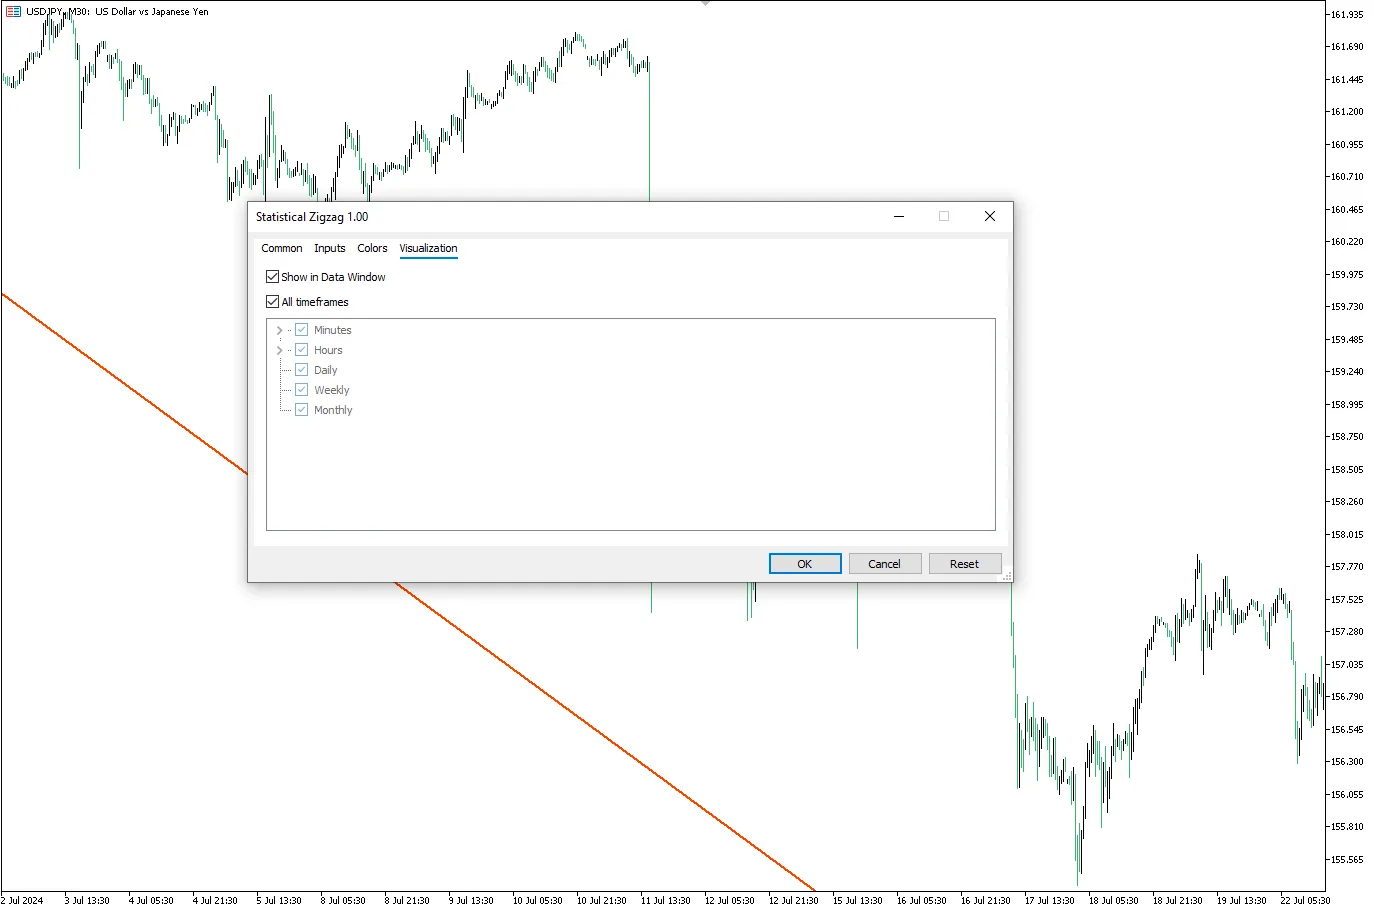Toggle the Weekly timeframe checkbox

pos(301,390)
